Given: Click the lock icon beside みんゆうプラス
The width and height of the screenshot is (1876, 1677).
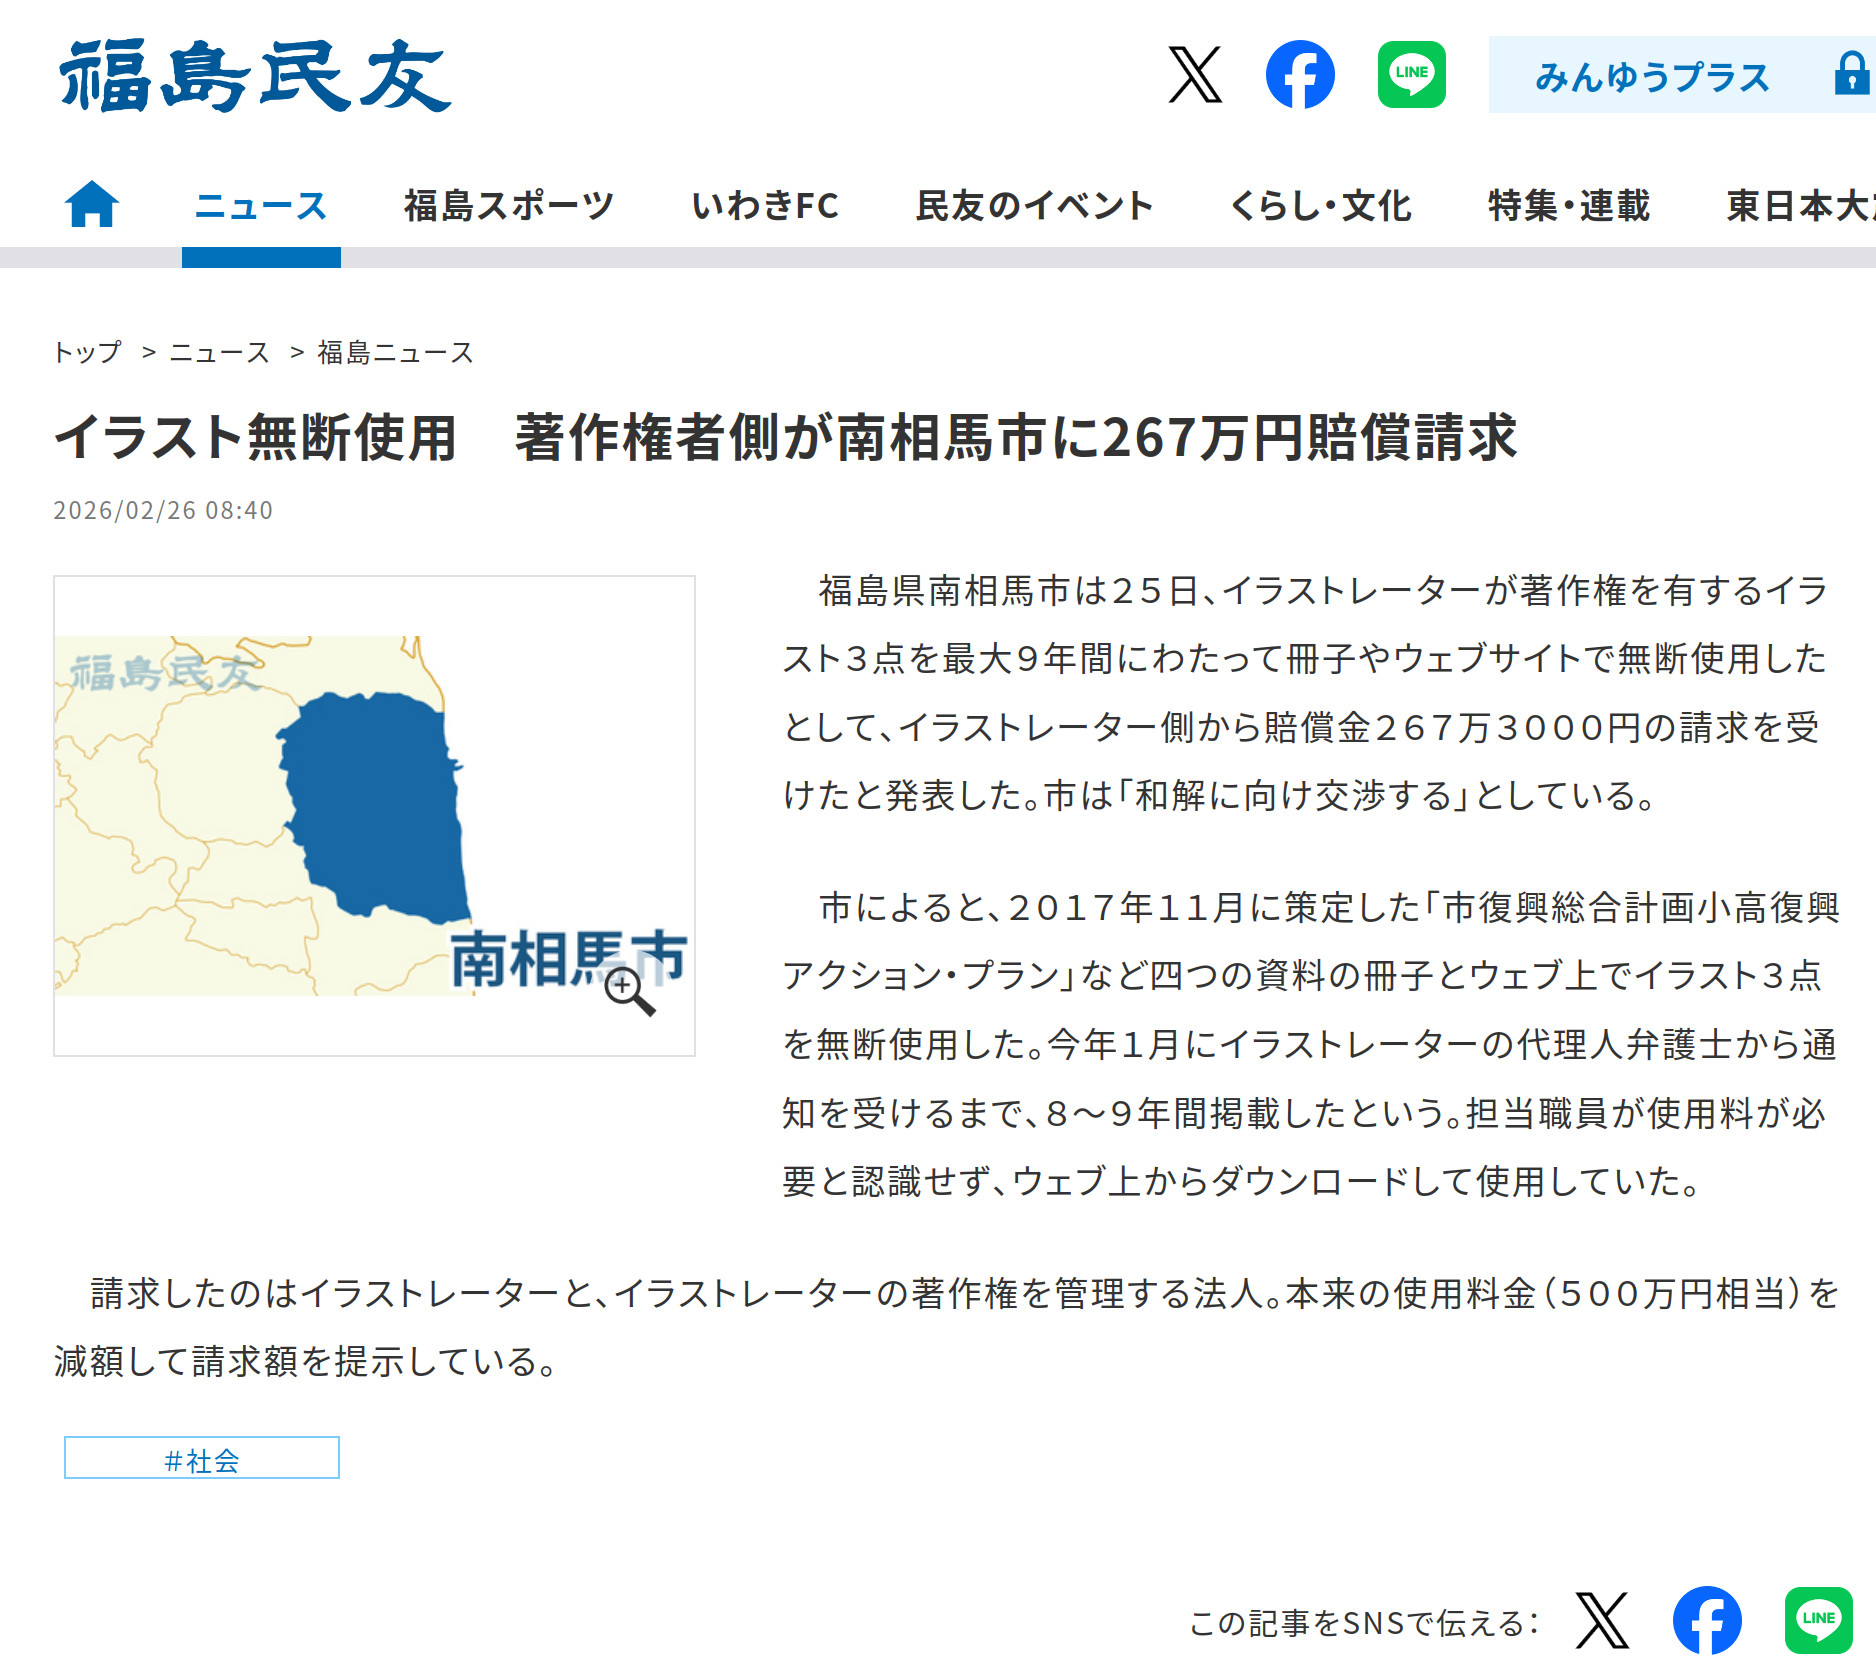Looking at the screenshot, I should tap(1850, 75).
